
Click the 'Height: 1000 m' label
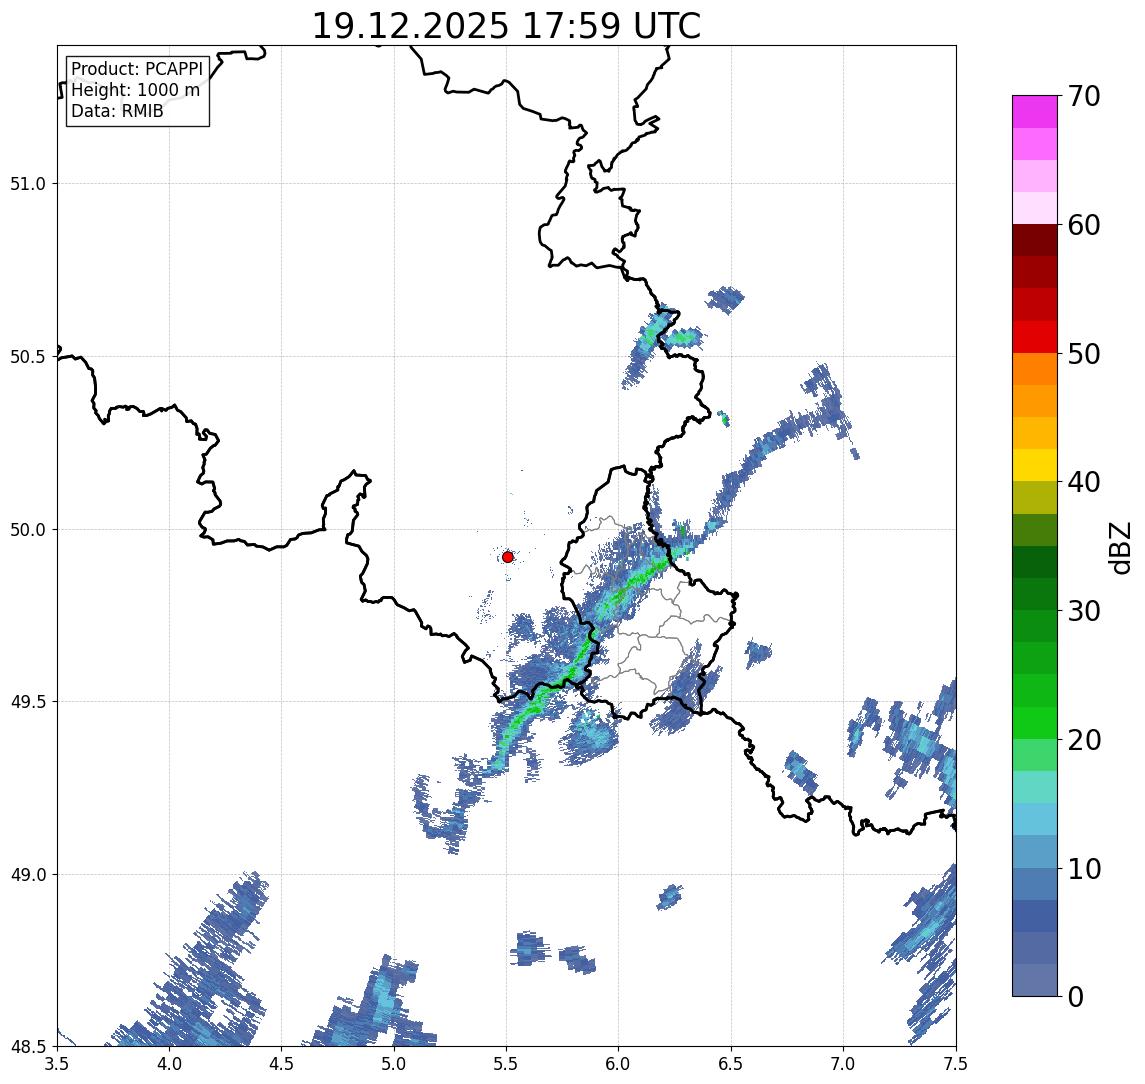point(135,90)
